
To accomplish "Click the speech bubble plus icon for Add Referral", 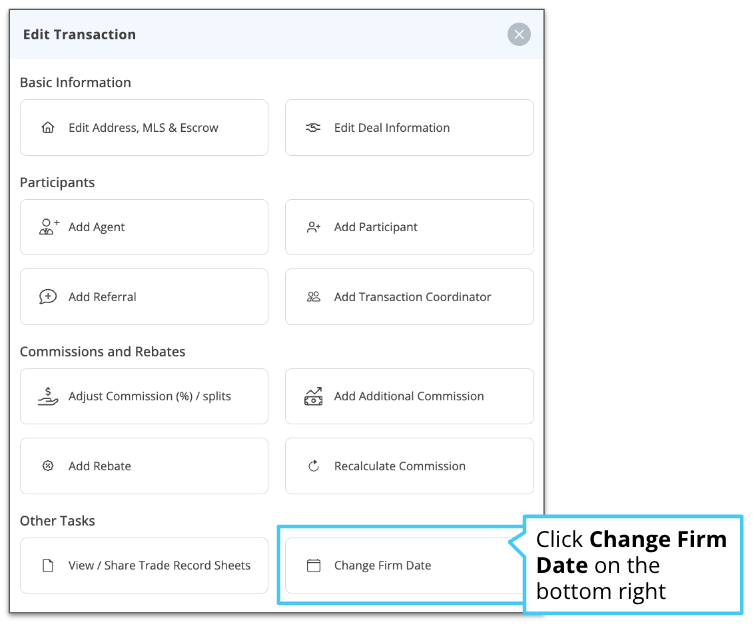I will tap(48, 297).
